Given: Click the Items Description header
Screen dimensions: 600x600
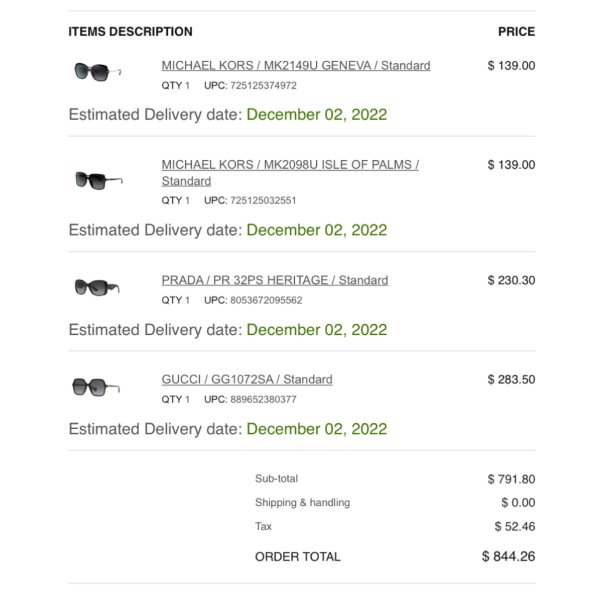Looking at the screenshot, I should [x=130, y=31].
